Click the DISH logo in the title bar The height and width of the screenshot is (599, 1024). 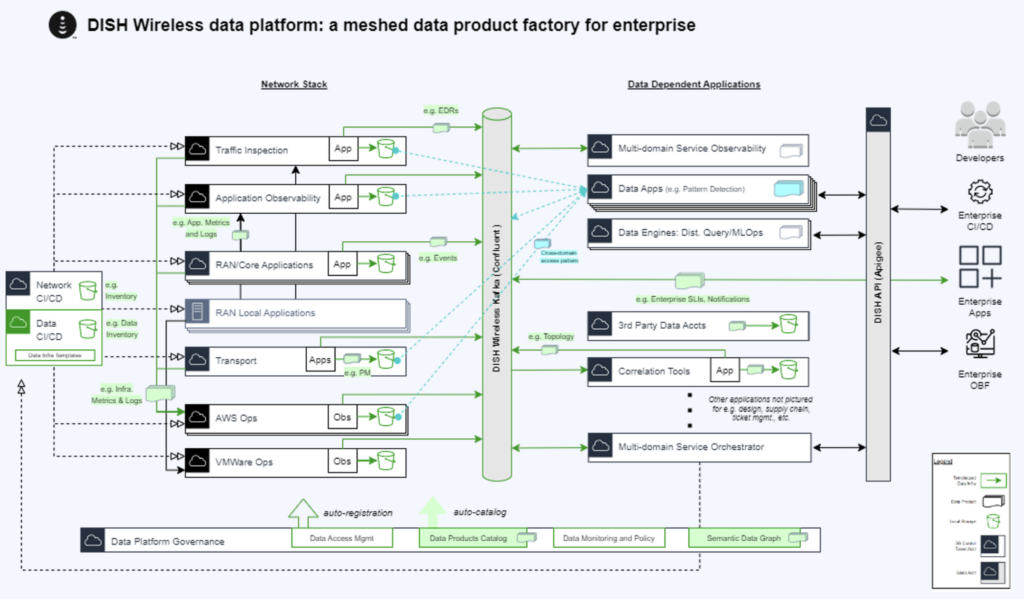[x=60, y=24]
